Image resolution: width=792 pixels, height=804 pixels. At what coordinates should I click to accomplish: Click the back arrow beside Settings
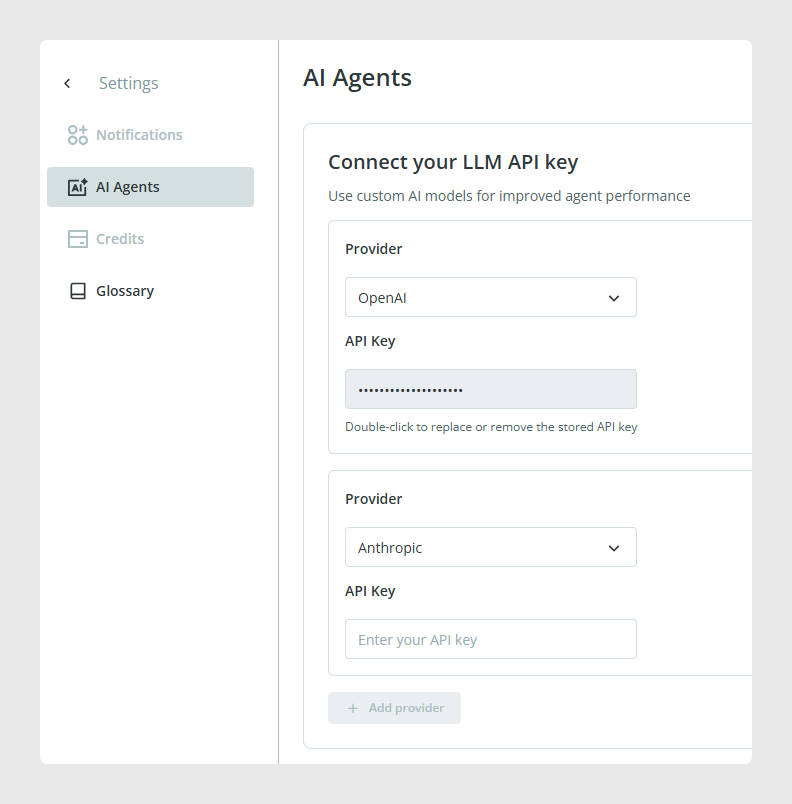pos(67,84)
